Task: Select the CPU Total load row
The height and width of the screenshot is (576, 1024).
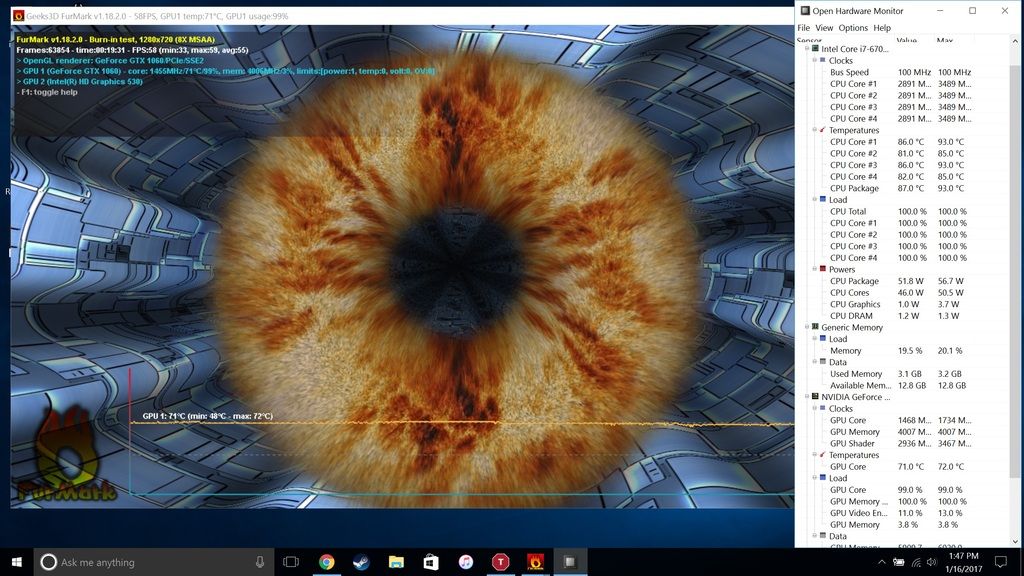Action: (x=902, y=211)
